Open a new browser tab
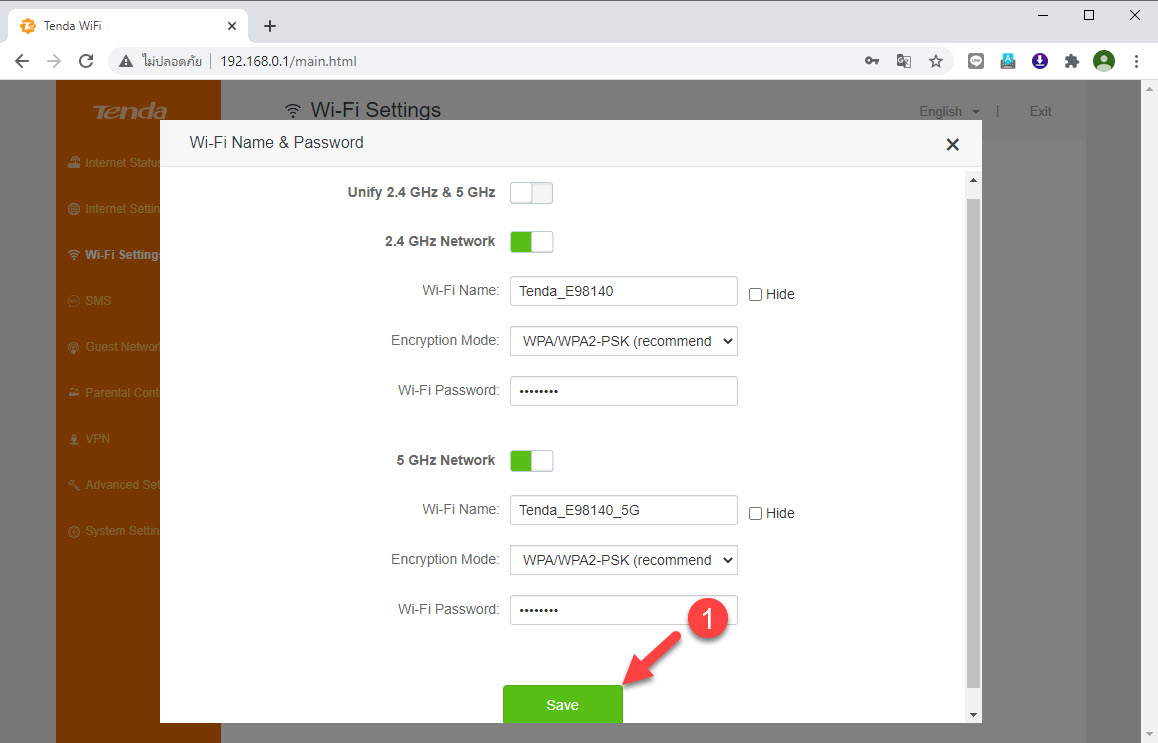 pyautogui.click(x=270, y=26)
